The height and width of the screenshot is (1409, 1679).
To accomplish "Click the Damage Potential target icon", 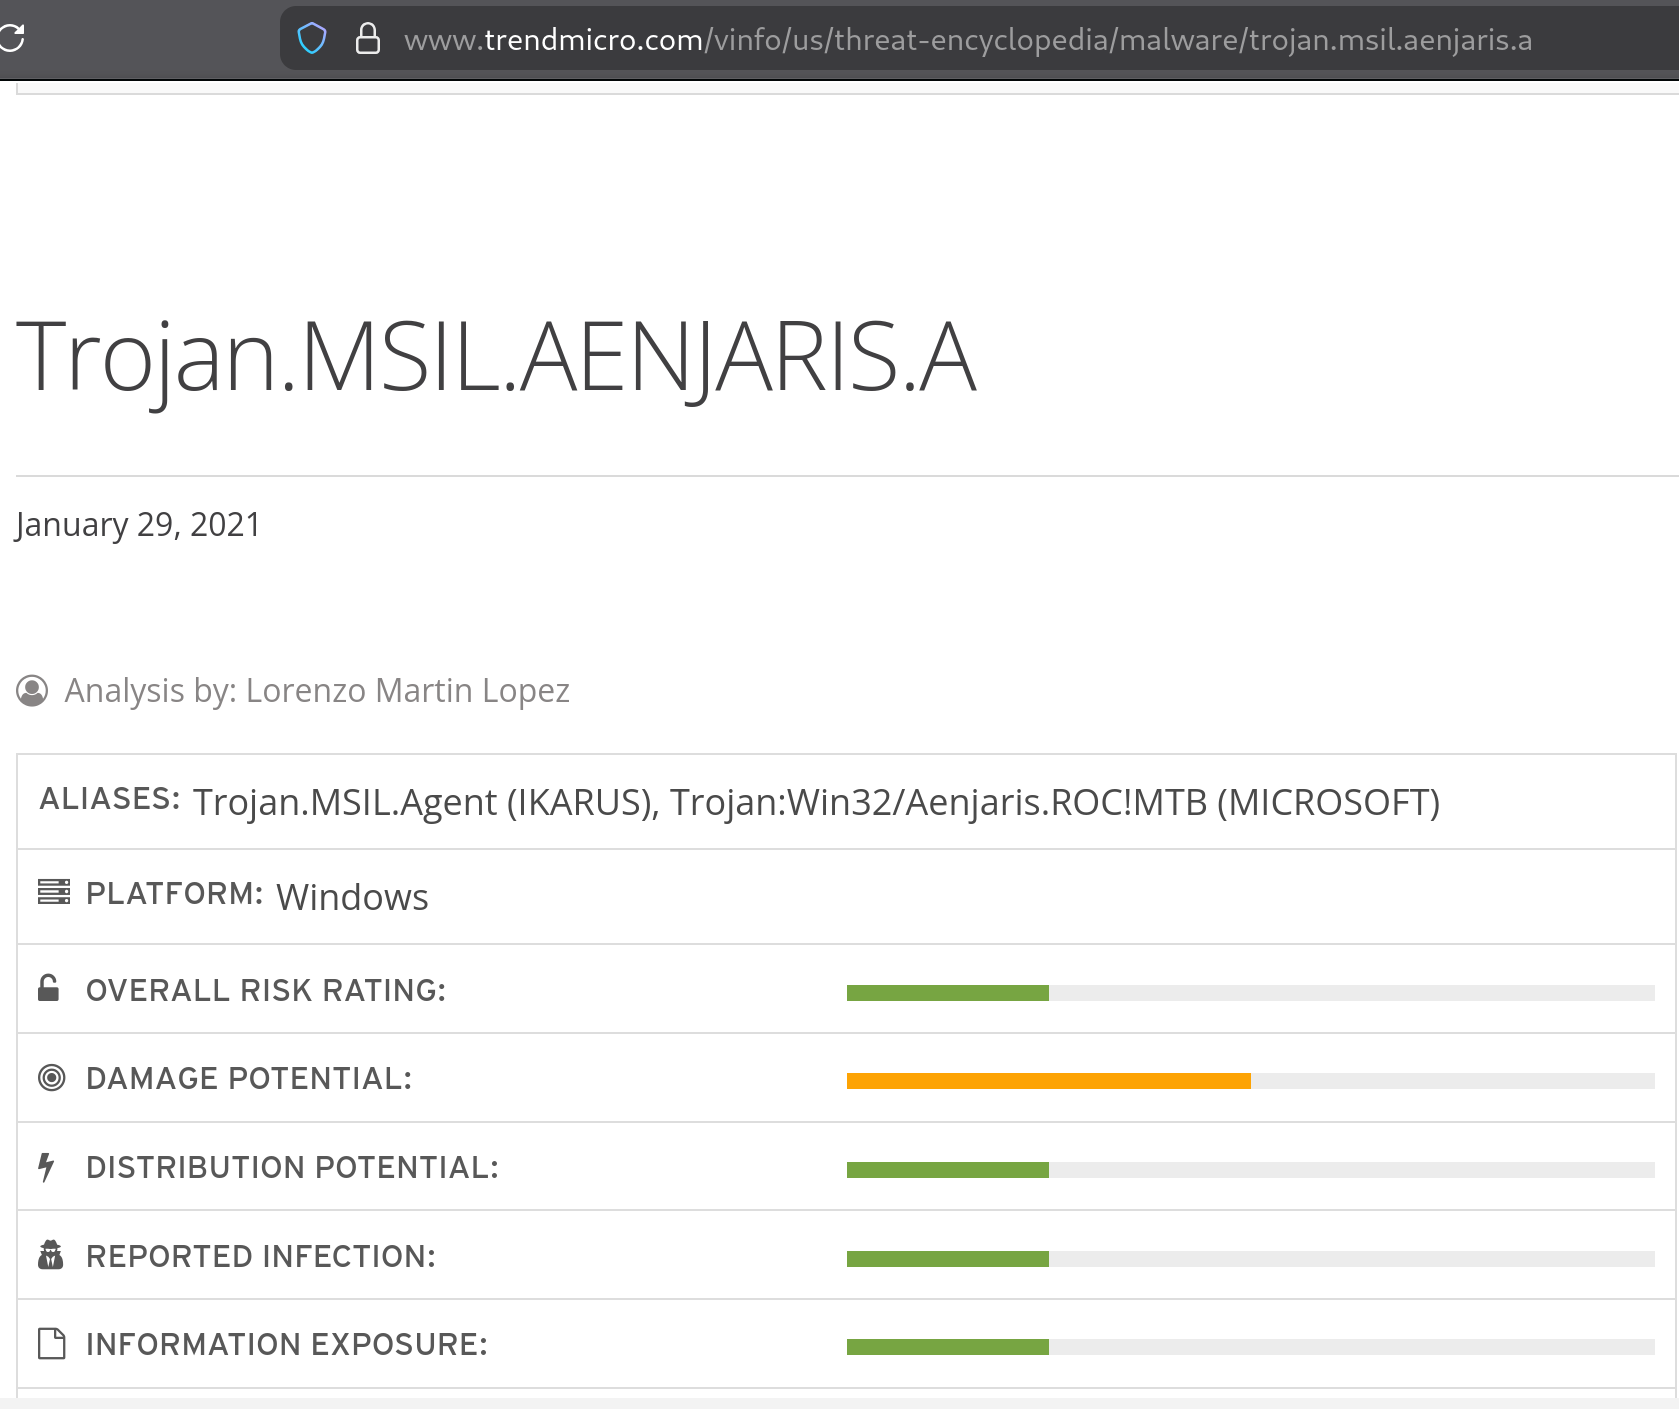I will coord(51,1078).
